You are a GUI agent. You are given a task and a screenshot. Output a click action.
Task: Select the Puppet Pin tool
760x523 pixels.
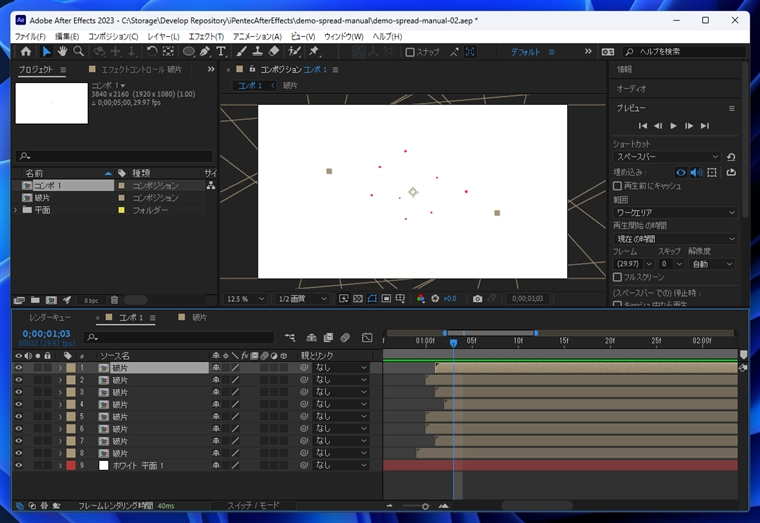(314, 51)
